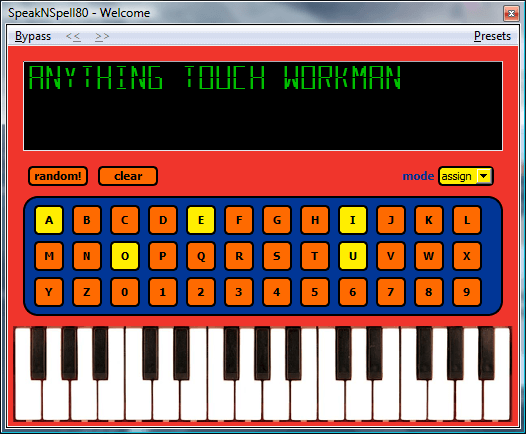The width and height of the screenshot is (526, 434).
Task: Play the rightmost black piano key
Action: click(486, 353)
